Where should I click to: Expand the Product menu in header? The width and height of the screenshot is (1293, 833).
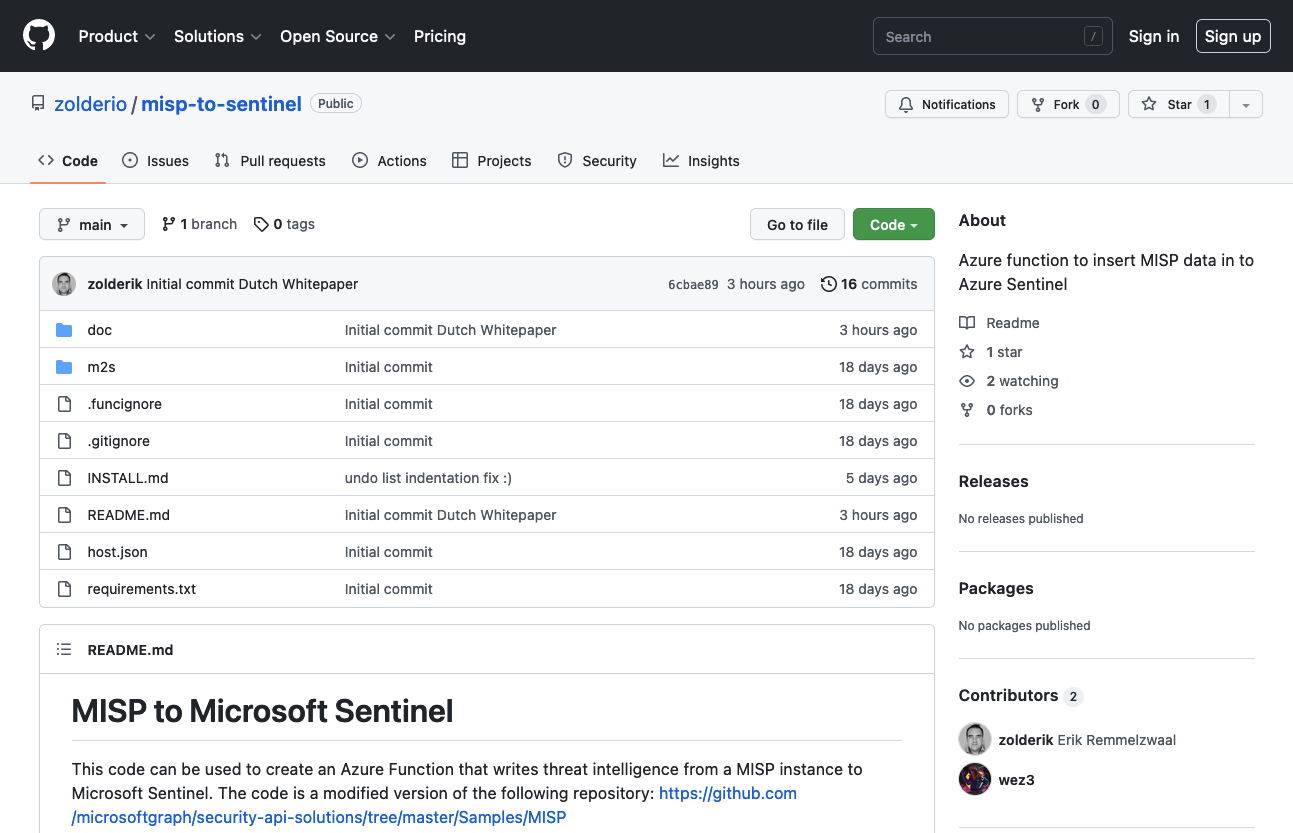point(117,36)
